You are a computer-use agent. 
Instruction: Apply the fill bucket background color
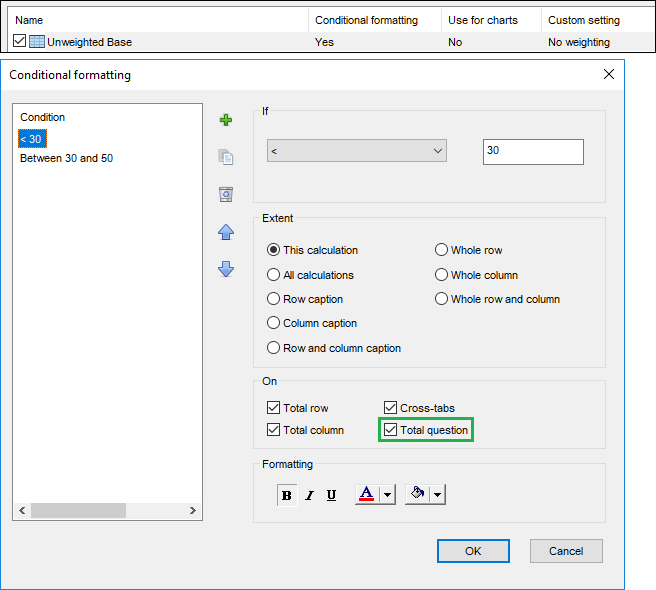coord(417,494)
